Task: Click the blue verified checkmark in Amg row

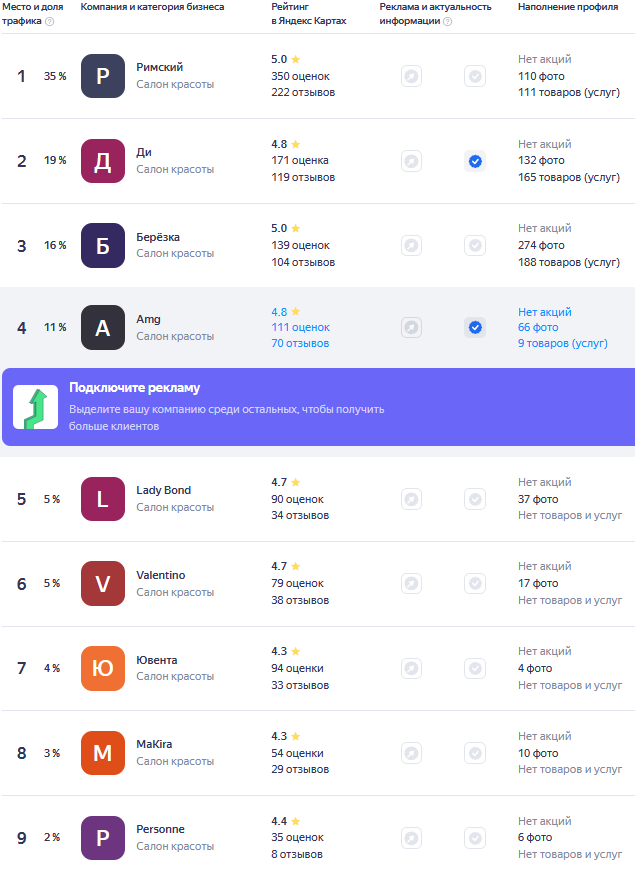Action: [x=475, y=327]
